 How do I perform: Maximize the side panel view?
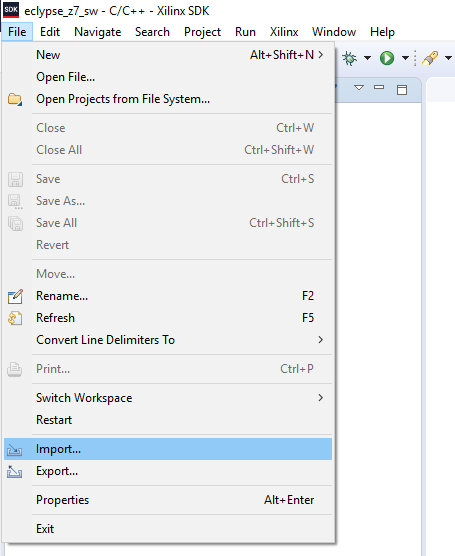click(402, 89)
